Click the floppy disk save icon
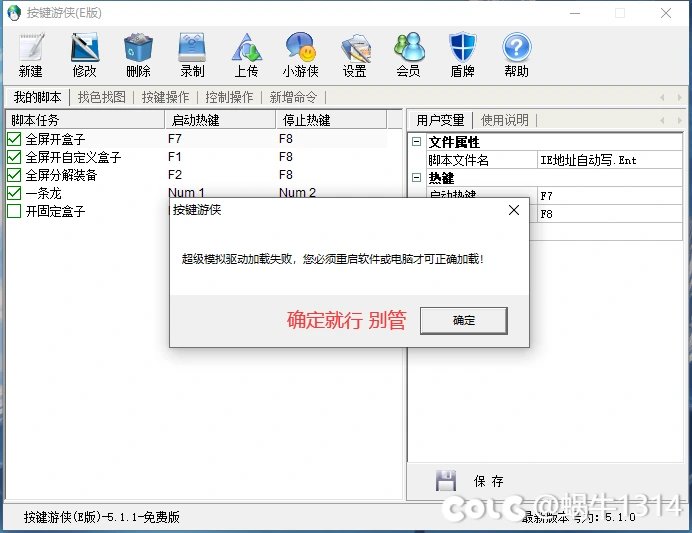The height and width of the screenshot is (533, 692). pos(446,480)
